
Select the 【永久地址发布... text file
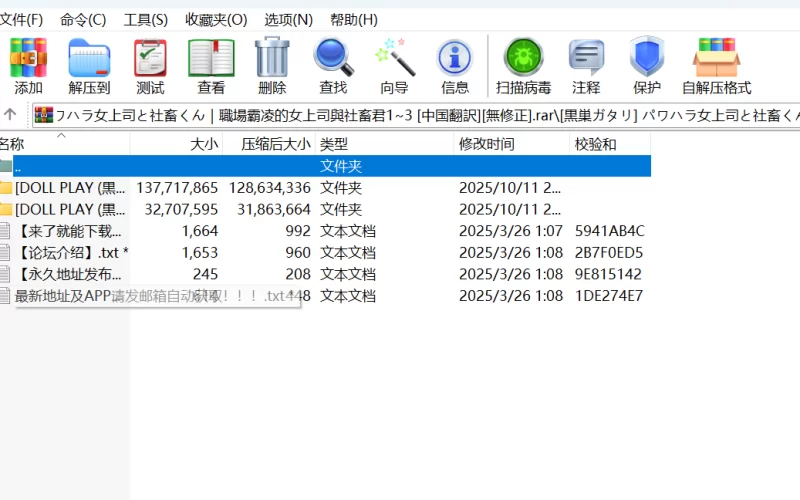point(326,274)
